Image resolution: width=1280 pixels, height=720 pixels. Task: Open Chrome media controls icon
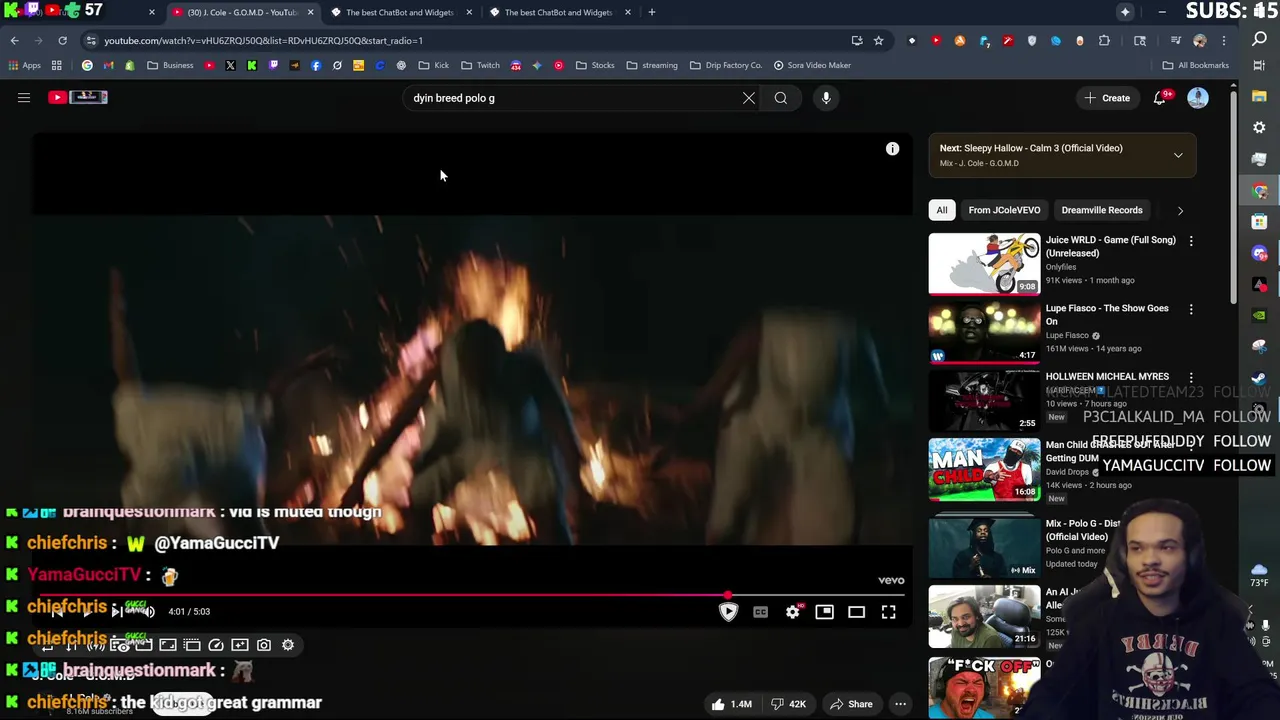click(x=1176, y=41)
